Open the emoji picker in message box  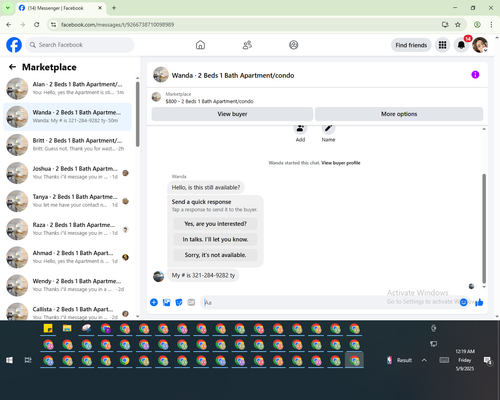tap(463, 302)
